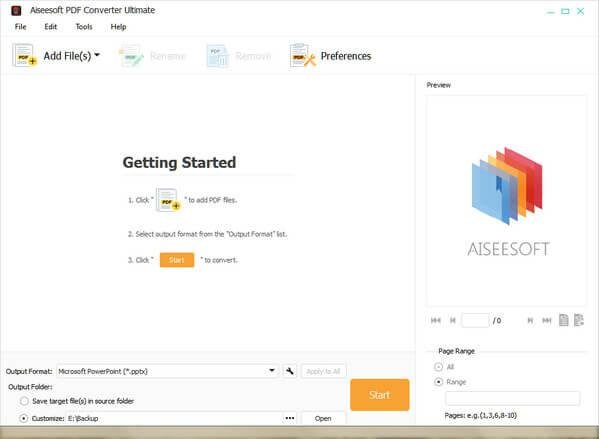Viewport: 599px width, 439px height.
Task: Click the large orange Start button
Action: point(380,395)
